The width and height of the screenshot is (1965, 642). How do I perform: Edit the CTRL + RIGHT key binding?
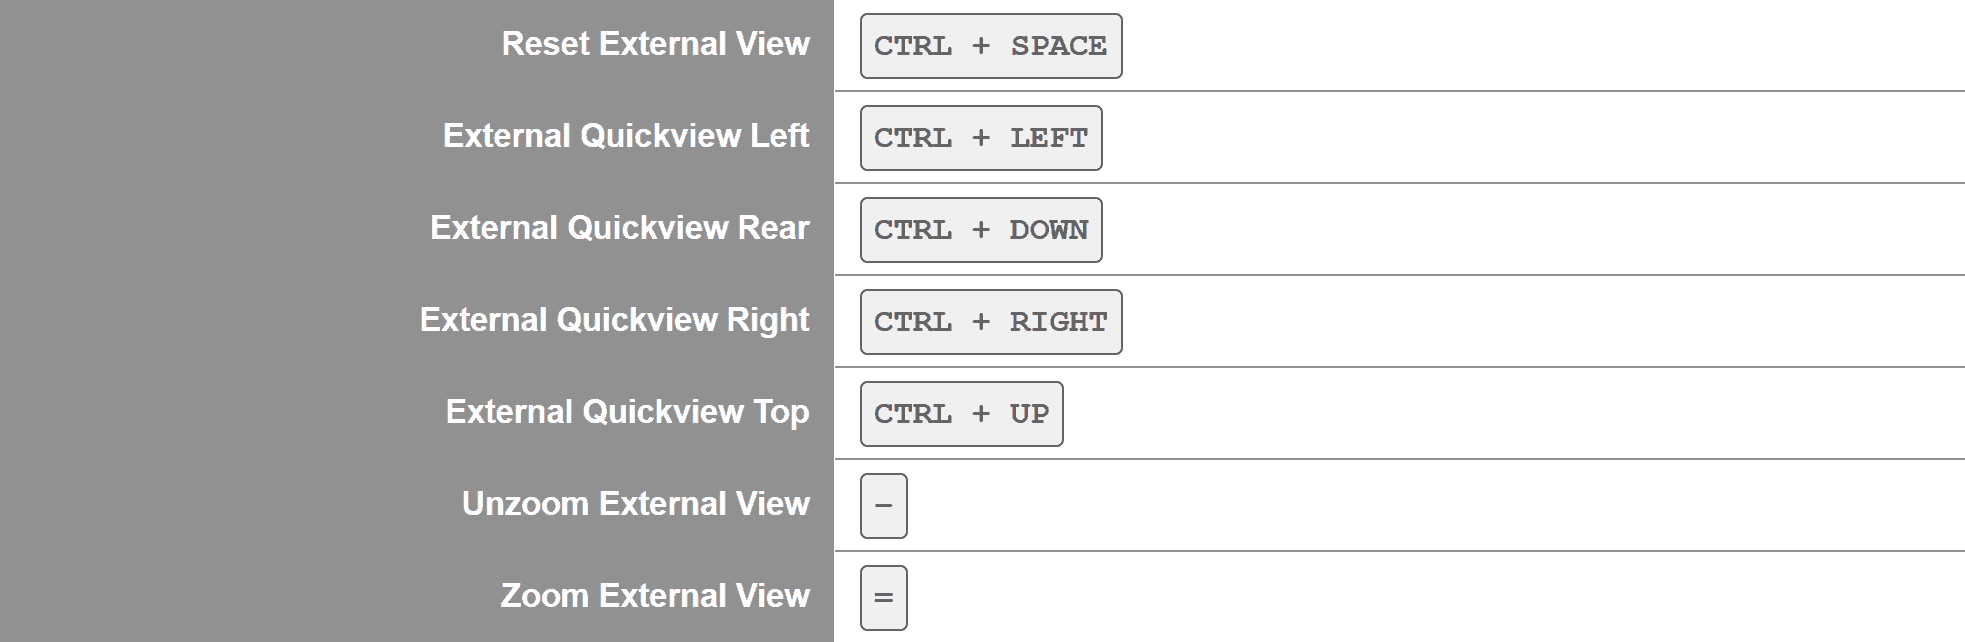990,322
